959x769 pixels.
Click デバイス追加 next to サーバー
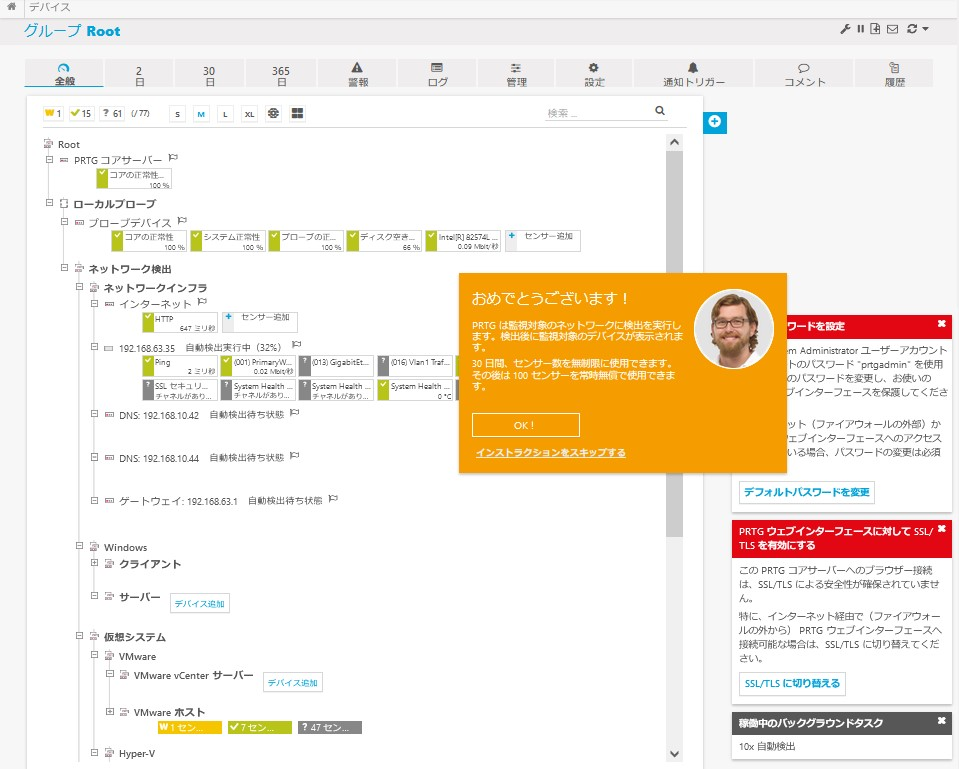199,603
